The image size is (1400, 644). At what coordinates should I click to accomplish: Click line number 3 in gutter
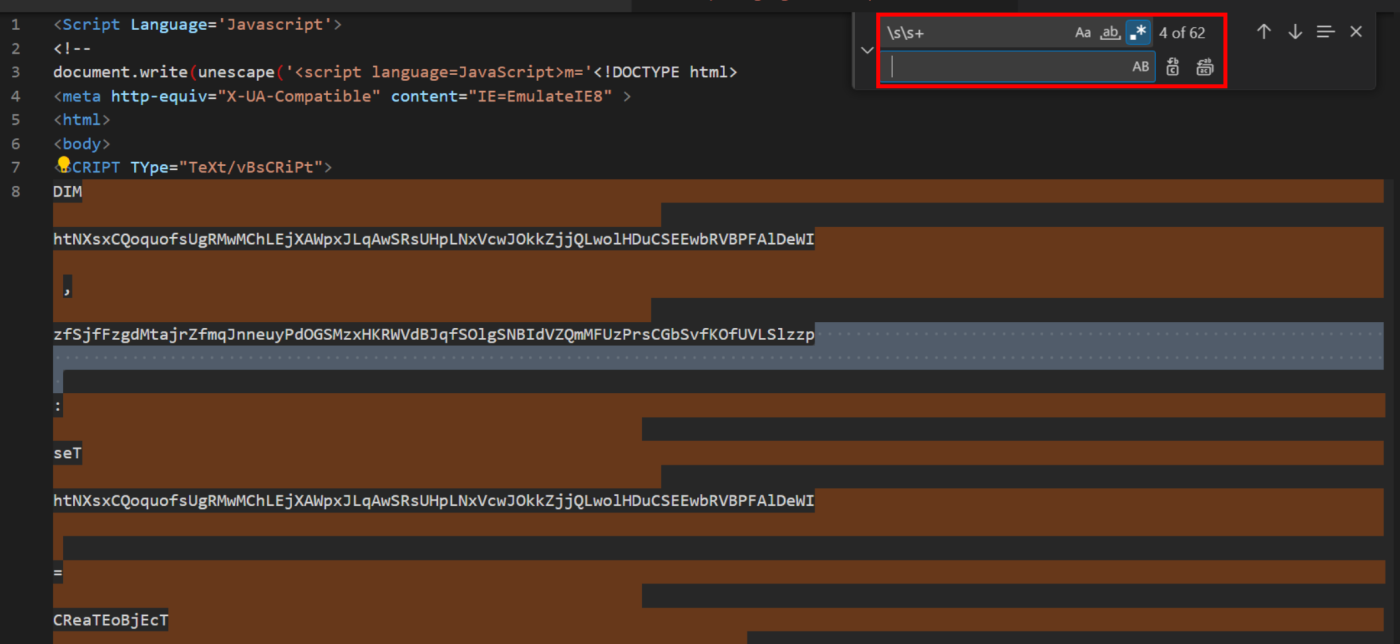[15, 71]
